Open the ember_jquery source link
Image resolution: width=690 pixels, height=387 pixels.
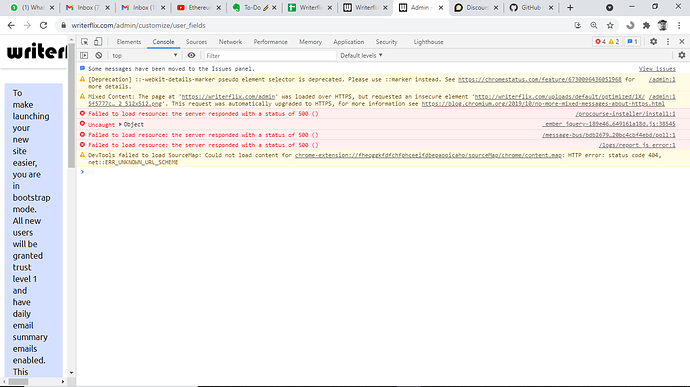(609, 125)
